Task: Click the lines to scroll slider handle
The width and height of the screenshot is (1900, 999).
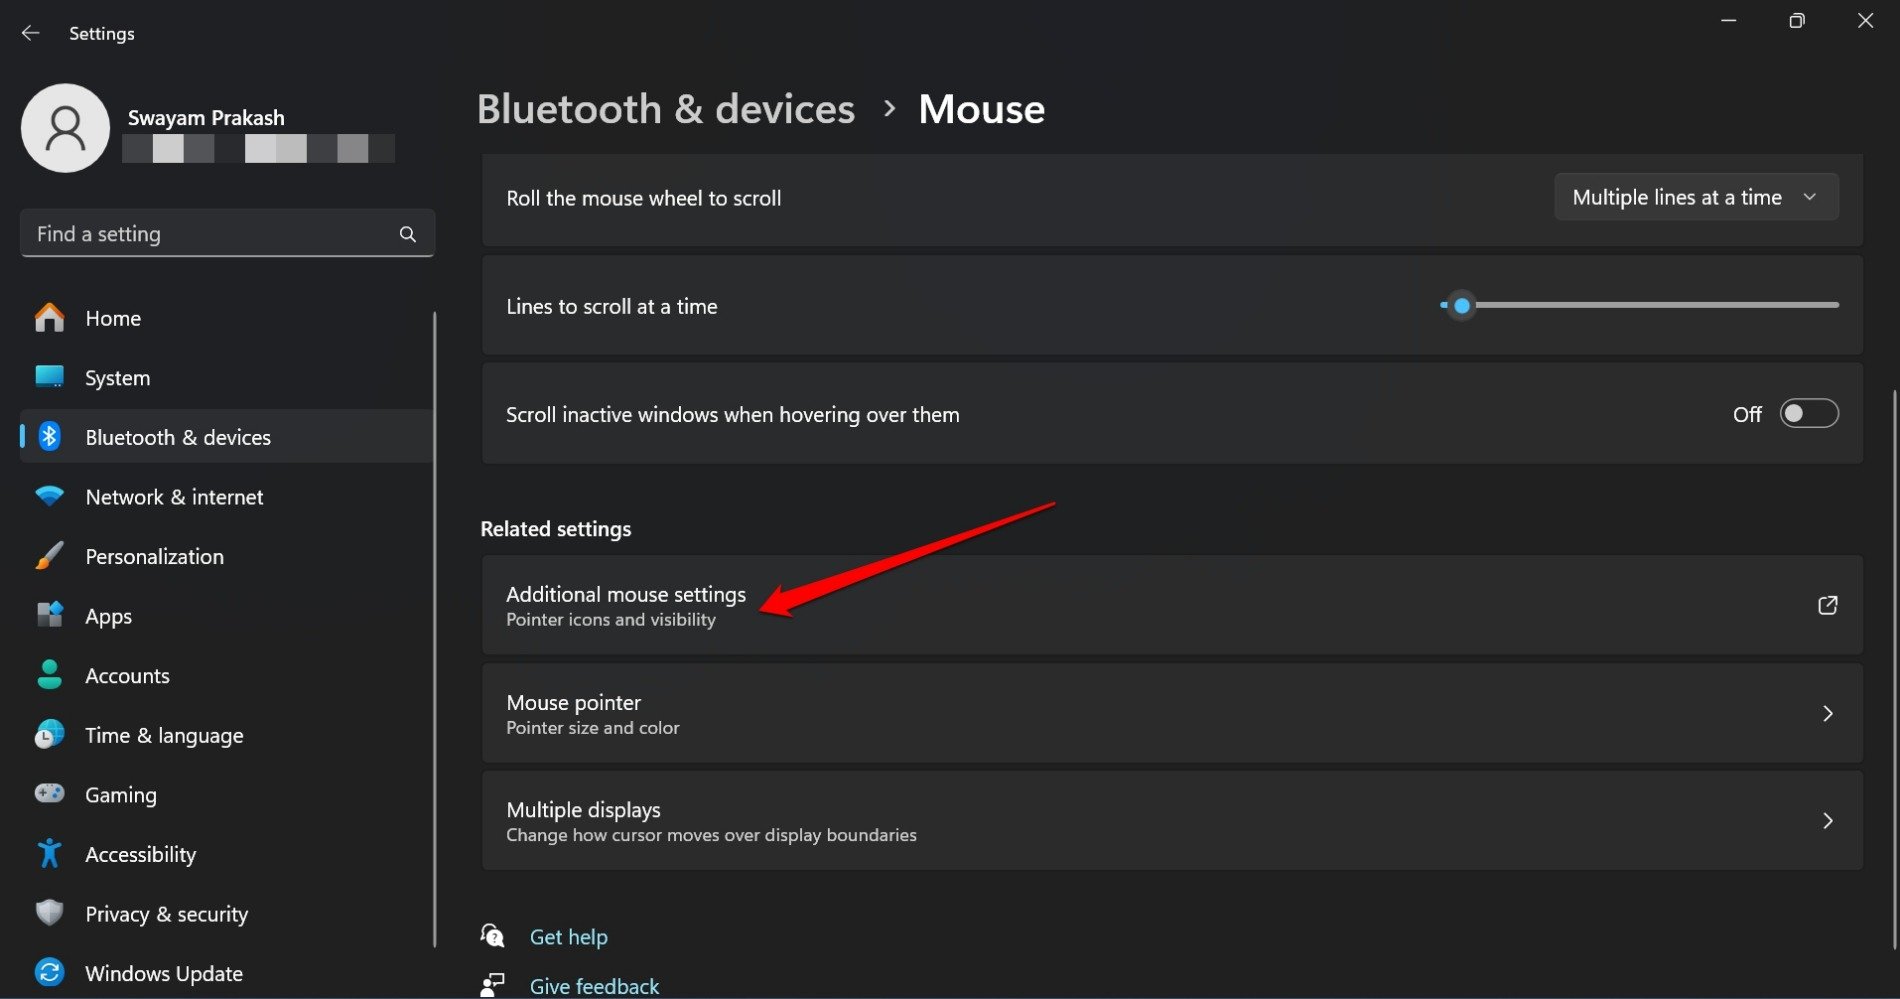Action: 1462,306
